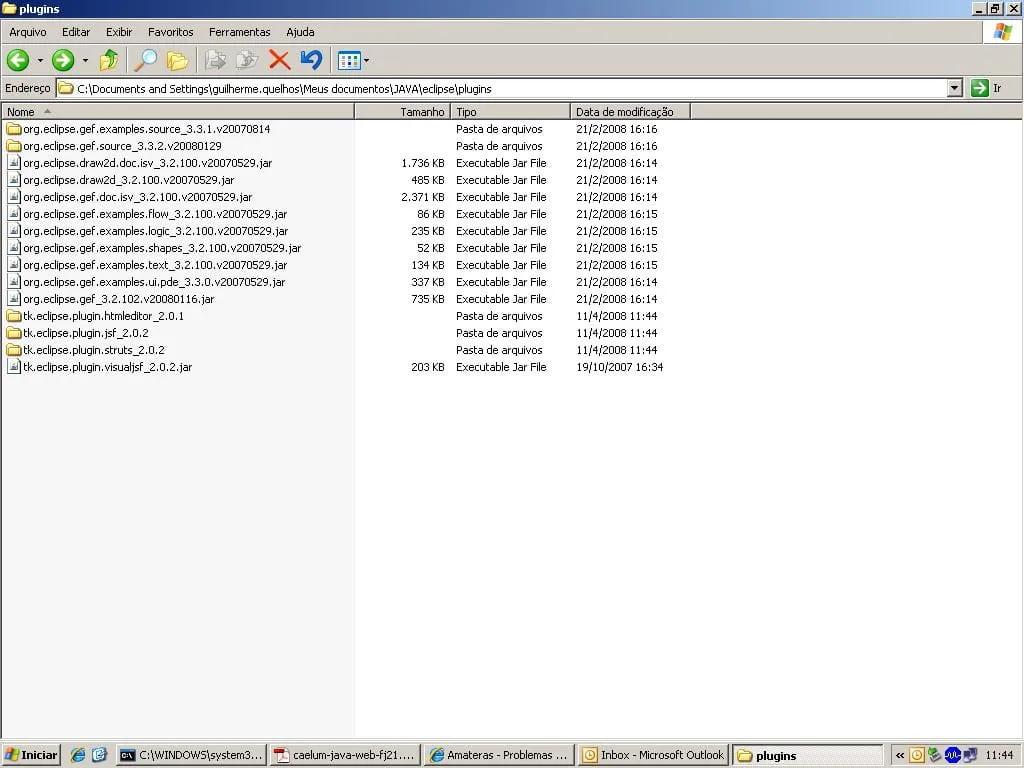The width and height of the screenshot is (1024, 768).
Task: Open Back history dropdown arrow
Action: coord(40,60)
